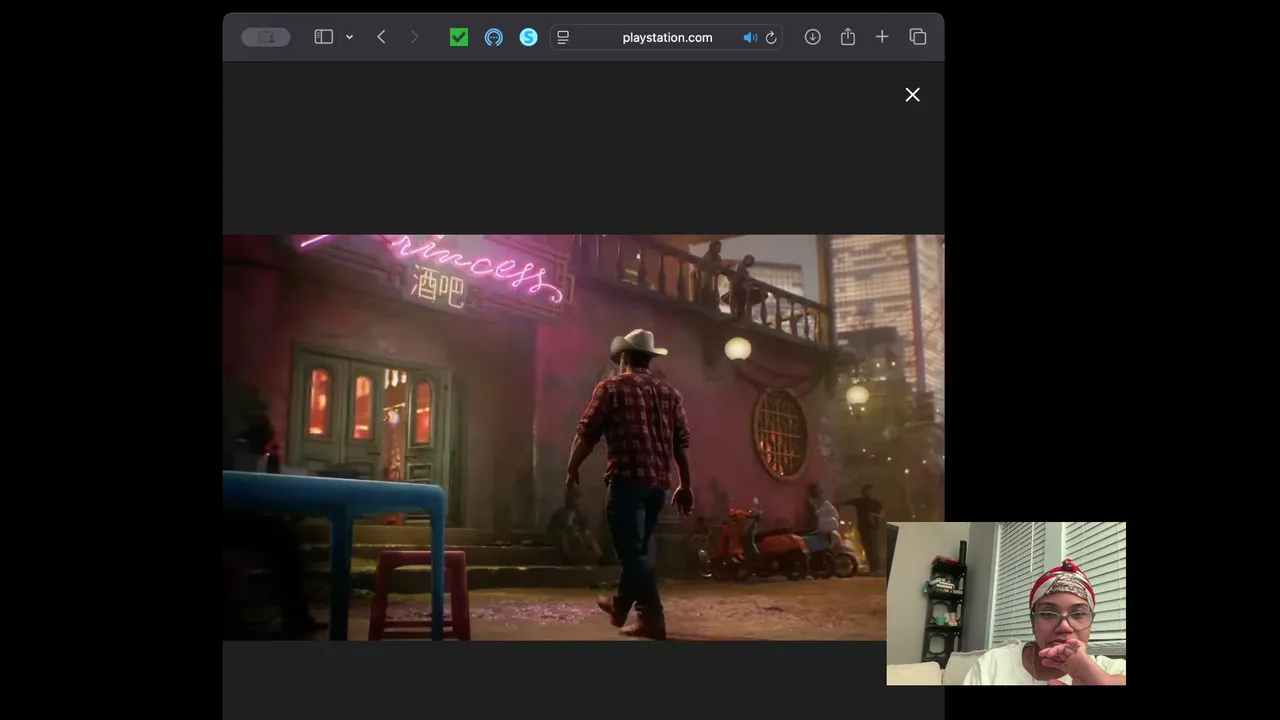
Task: Open the green checkmark extension
Action: tap(459, 37)
